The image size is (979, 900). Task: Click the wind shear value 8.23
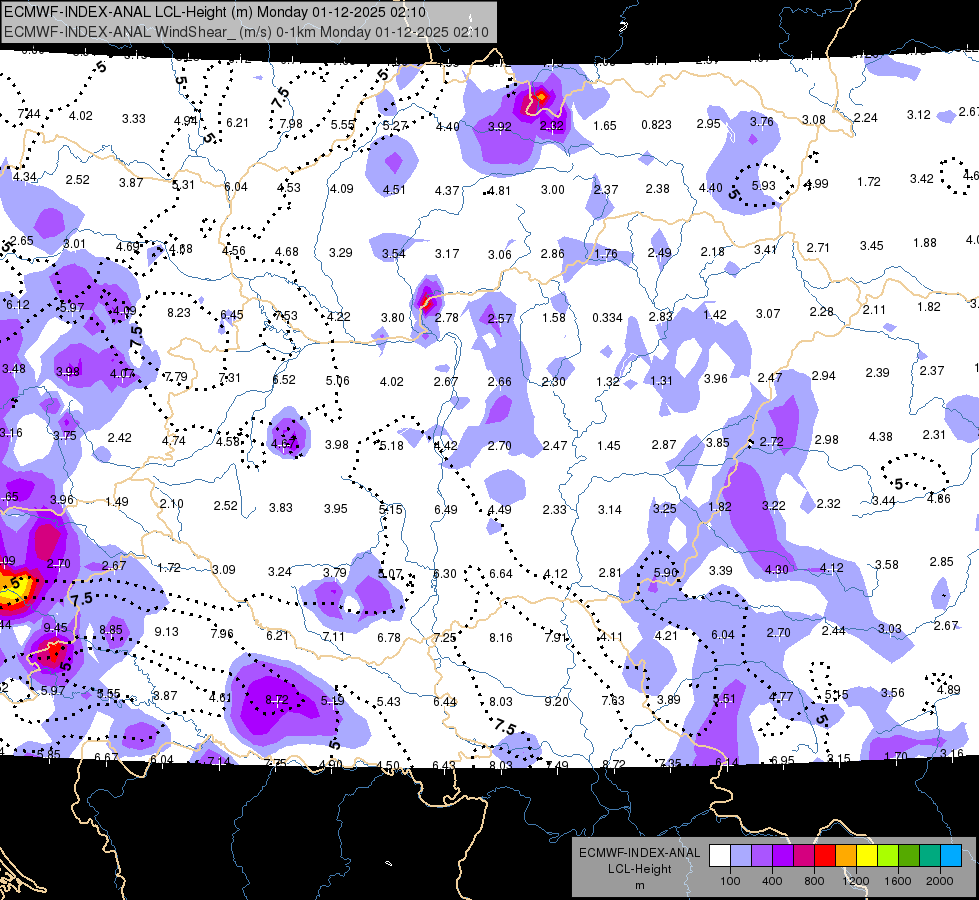click(x=179, y=312)
